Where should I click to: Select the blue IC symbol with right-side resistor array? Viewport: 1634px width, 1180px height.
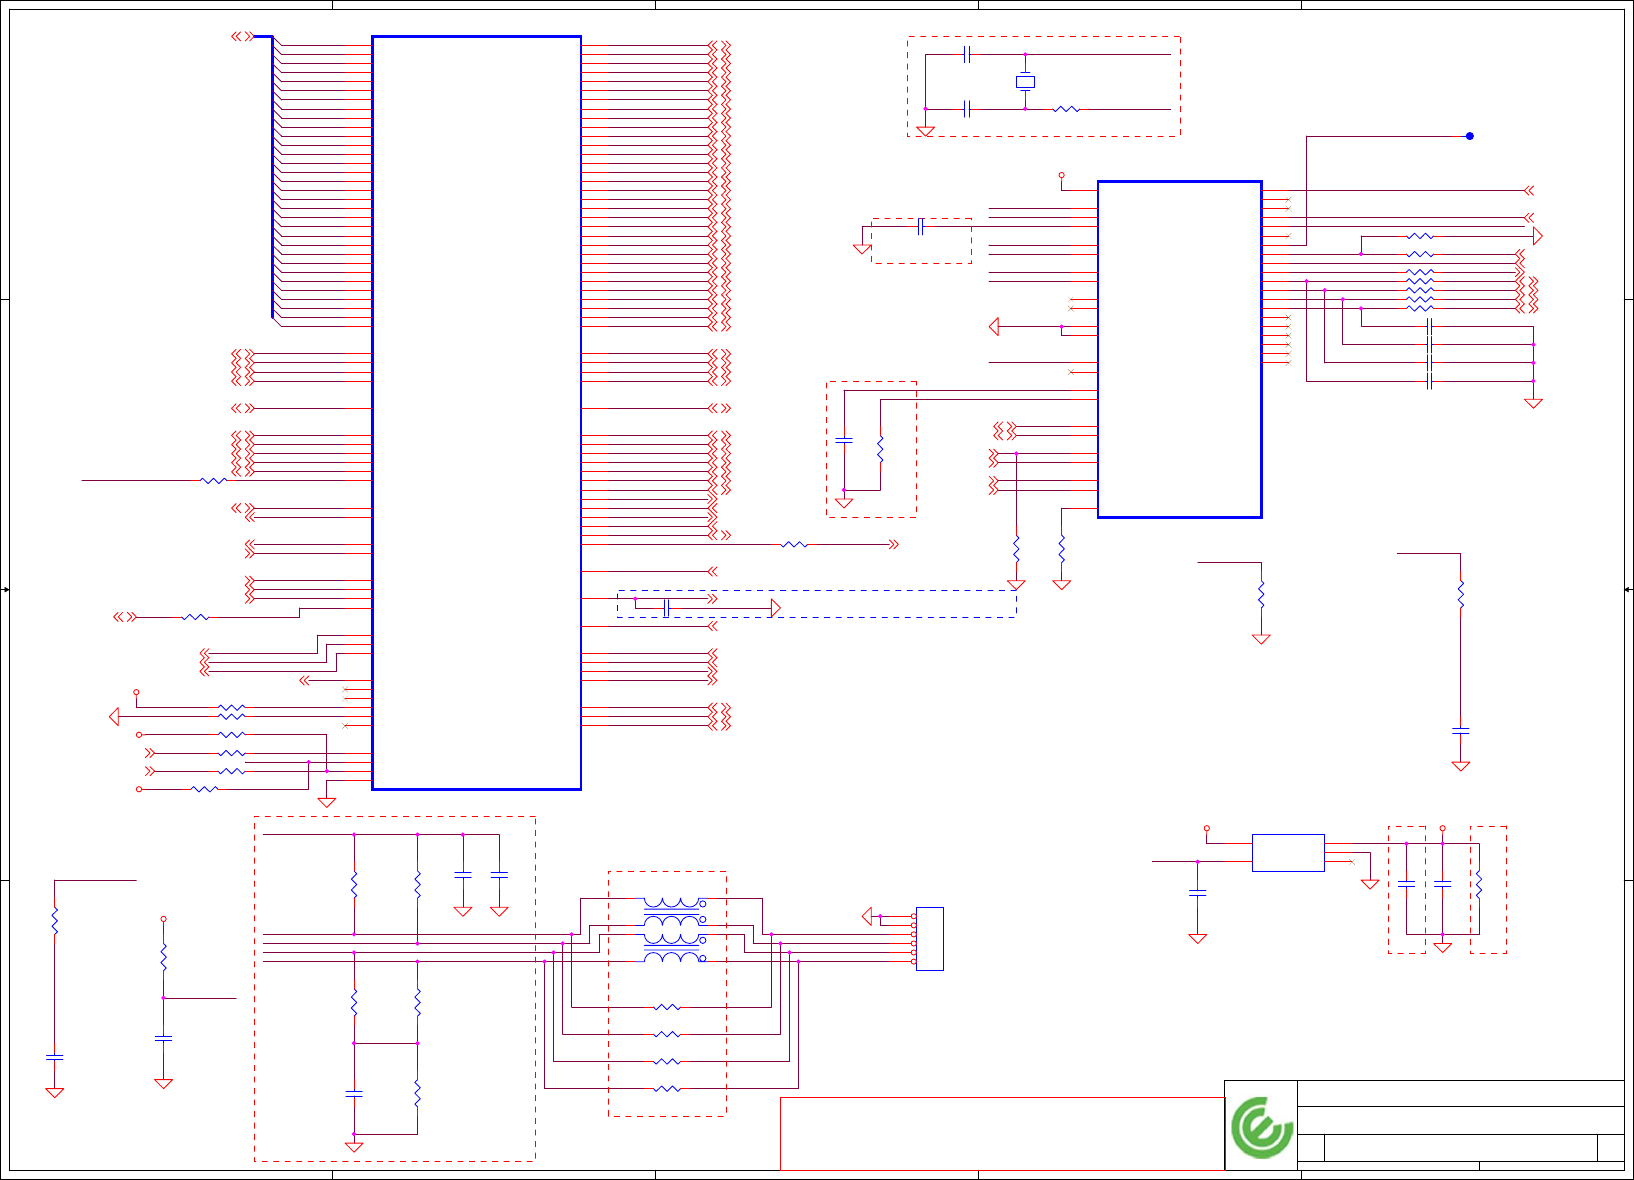pos(1180,350)
